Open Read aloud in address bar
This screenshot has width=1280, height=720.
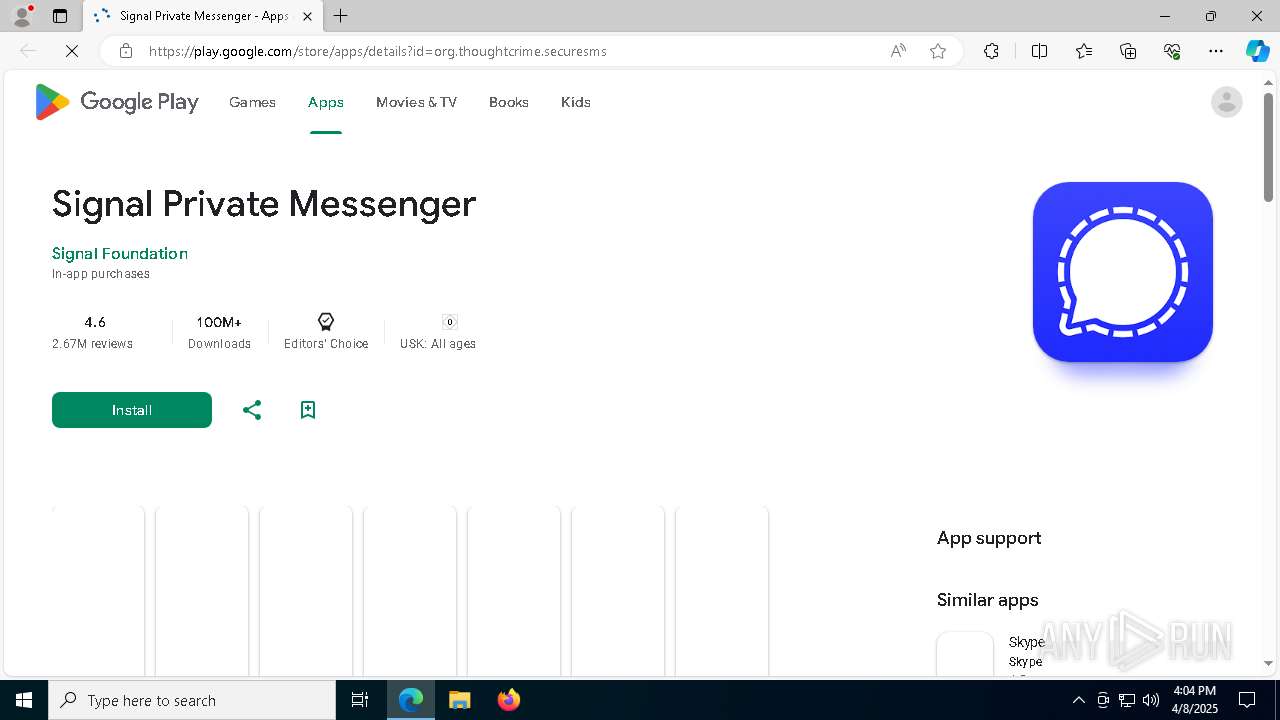tap(898, 51)
